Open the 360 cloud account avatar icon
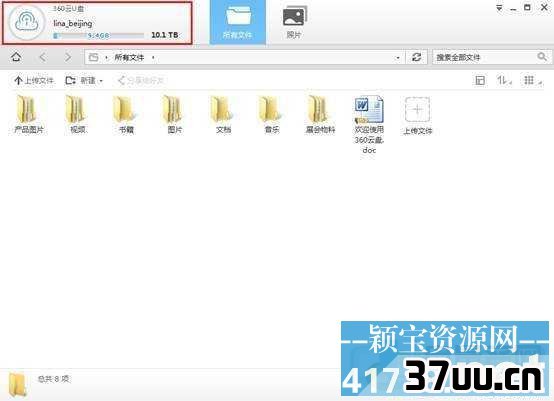 click(x=27, y=22)
